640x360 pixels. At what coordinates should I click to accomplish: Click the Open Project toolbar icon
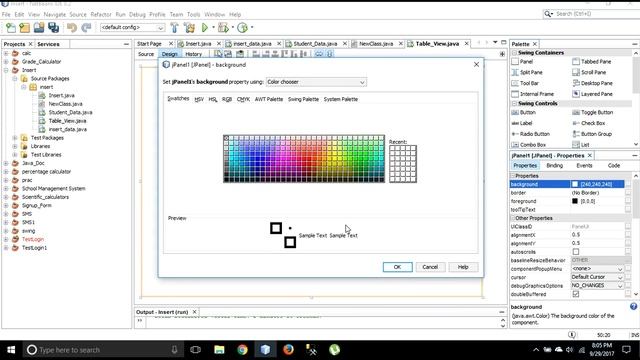(x=39, y=28)
